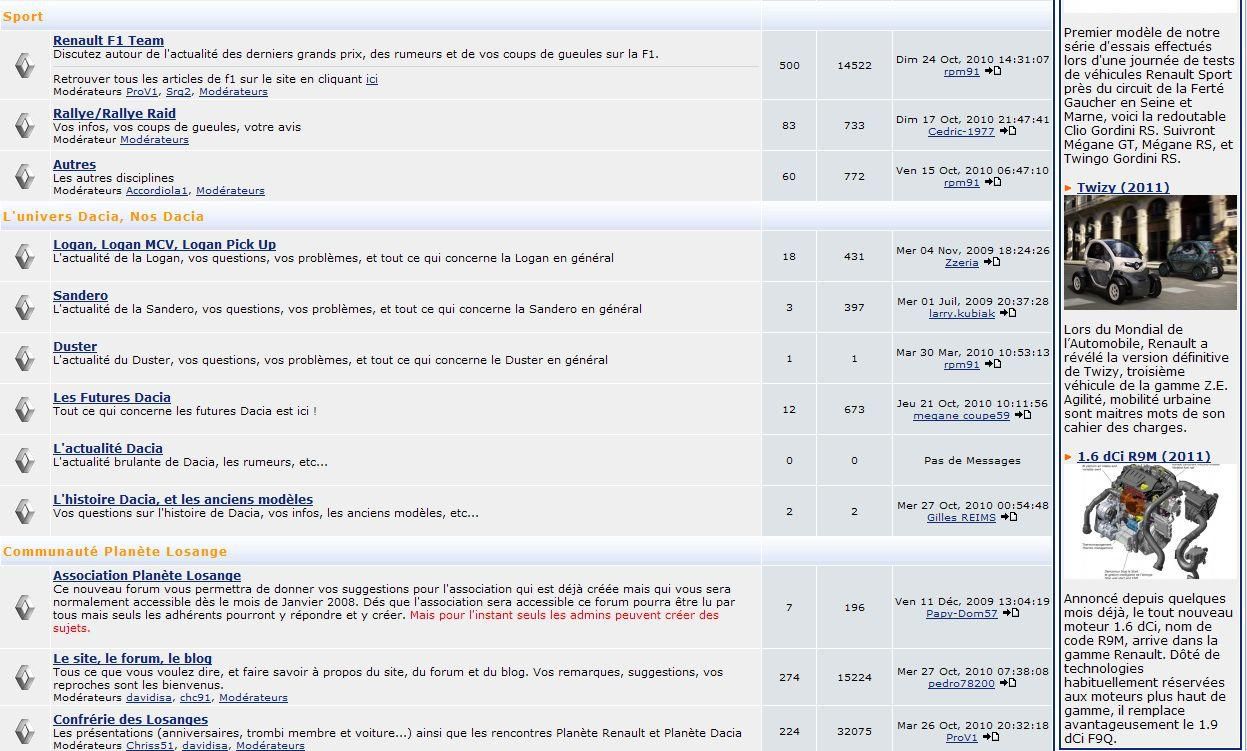Click Renault logo icon beside L'actualité Dacia

[25, 460]
